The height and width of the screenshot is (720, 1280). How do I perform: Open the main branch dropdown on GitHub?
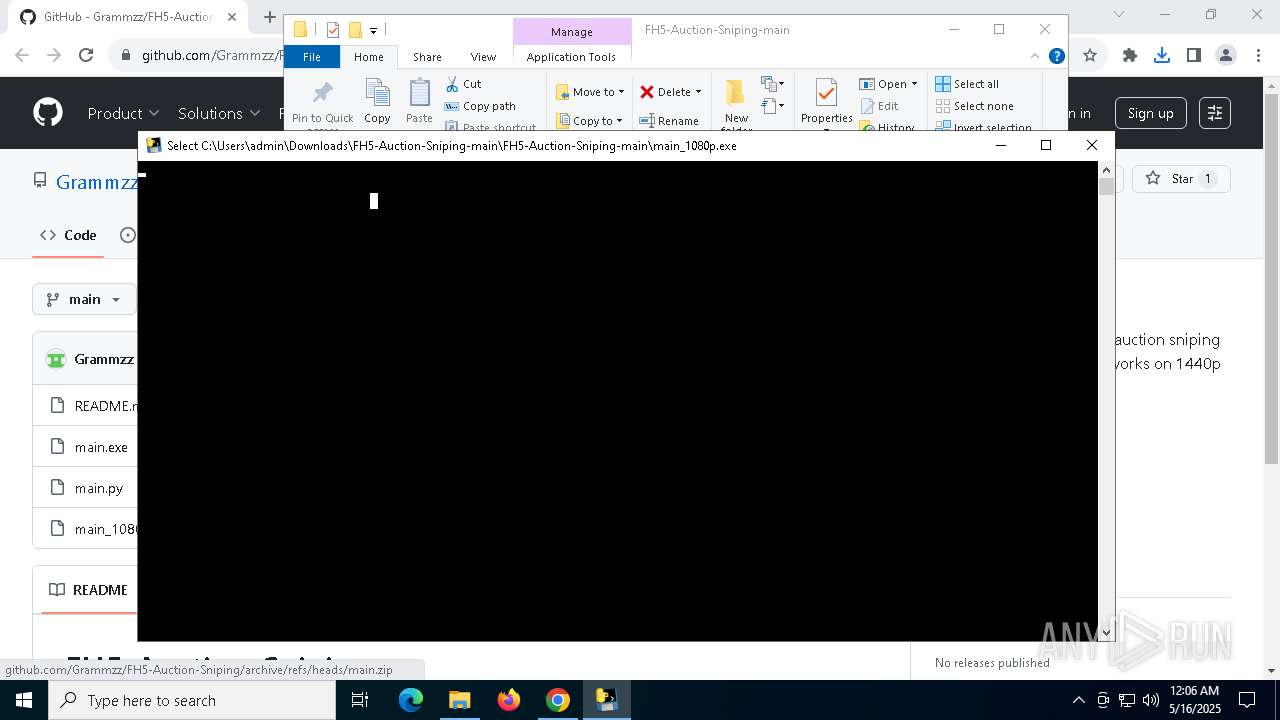(84, 299)
